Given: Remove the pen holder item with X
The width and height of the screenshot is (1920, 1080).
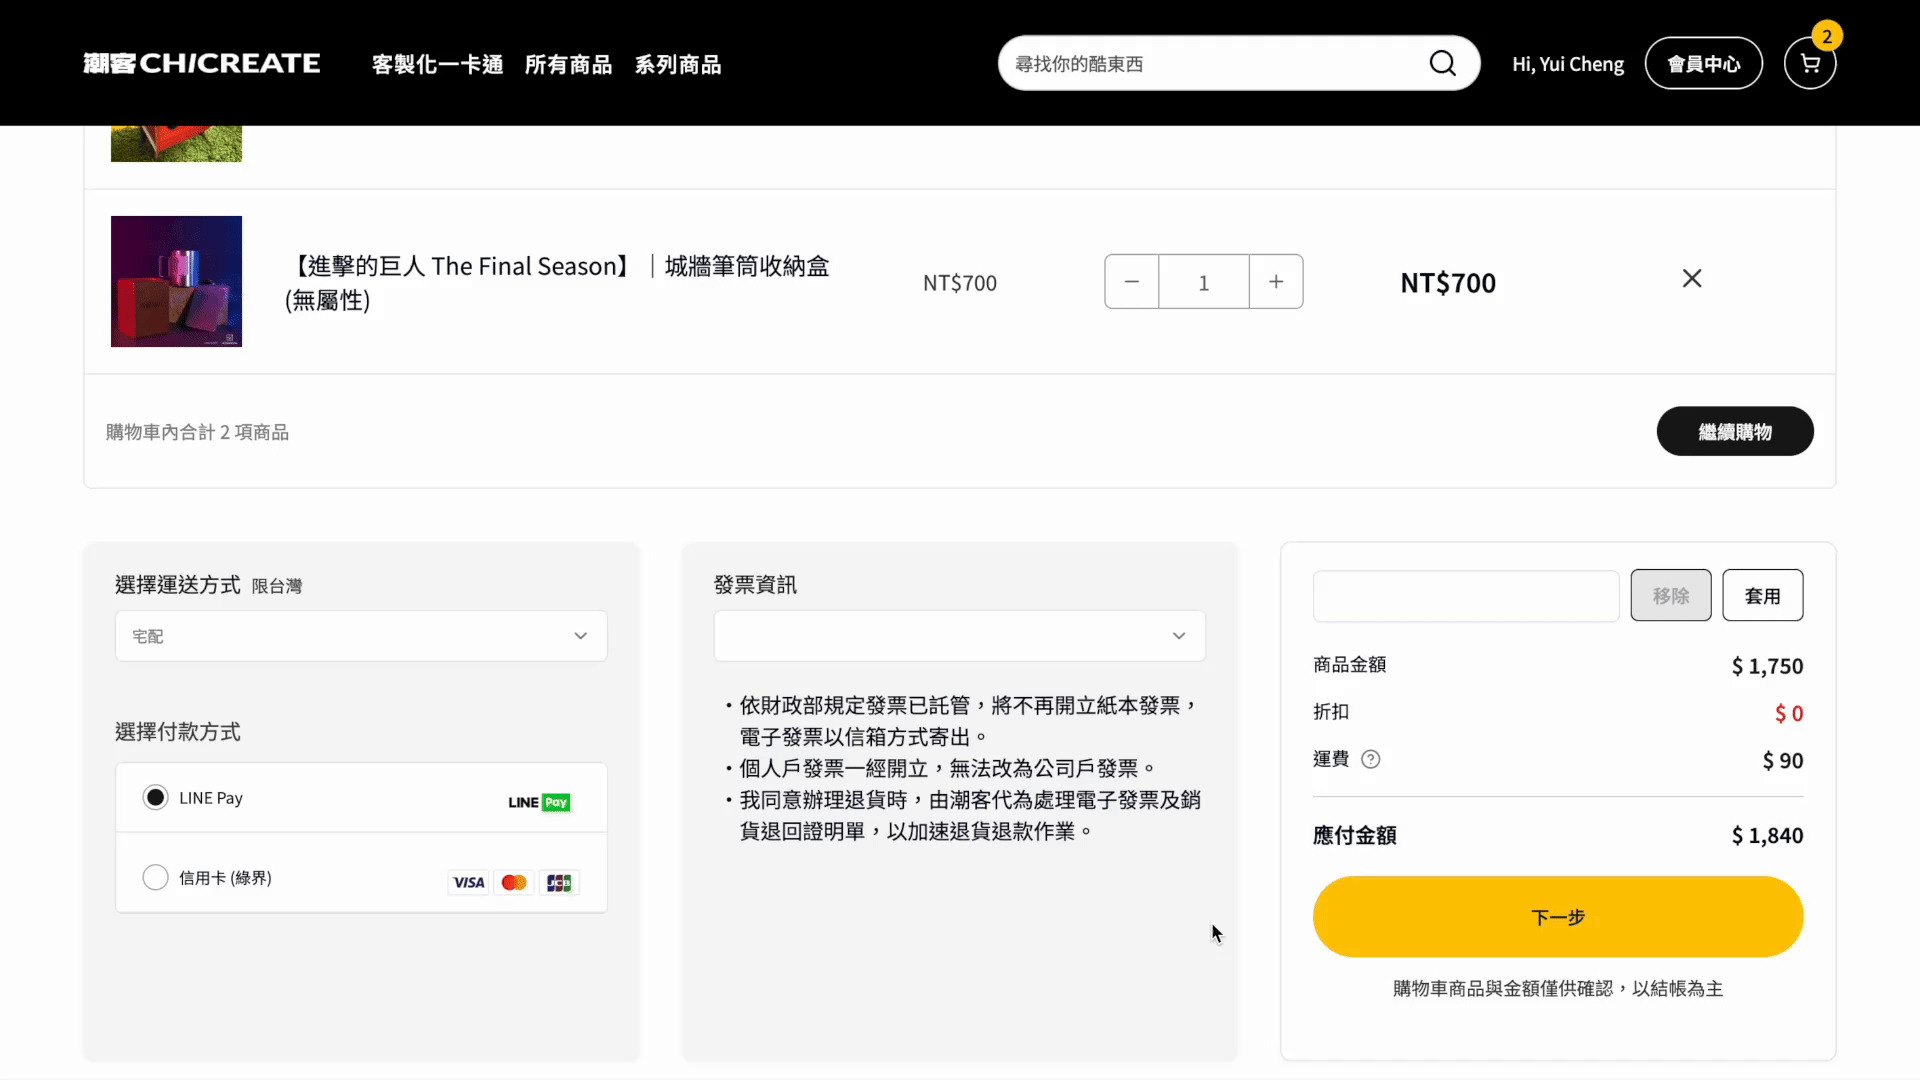Looking at the screenshot, I should [x=1691, y=279].
